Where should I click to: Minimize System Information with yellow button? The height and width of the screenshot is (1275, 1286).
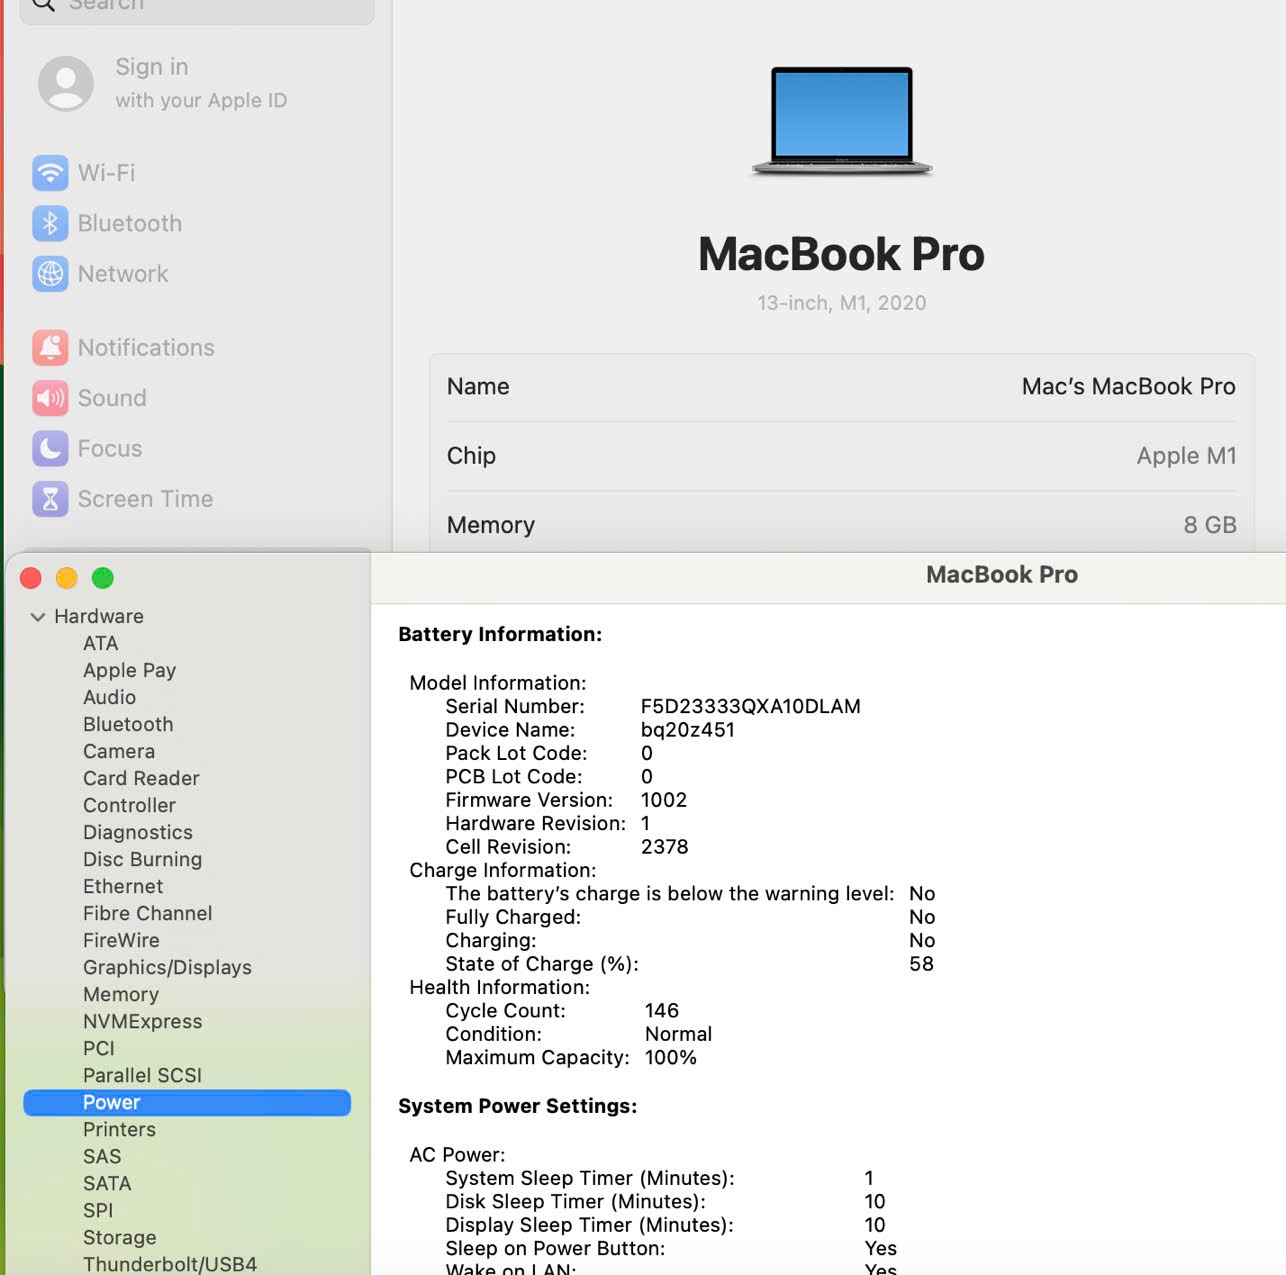pos(67,578)
